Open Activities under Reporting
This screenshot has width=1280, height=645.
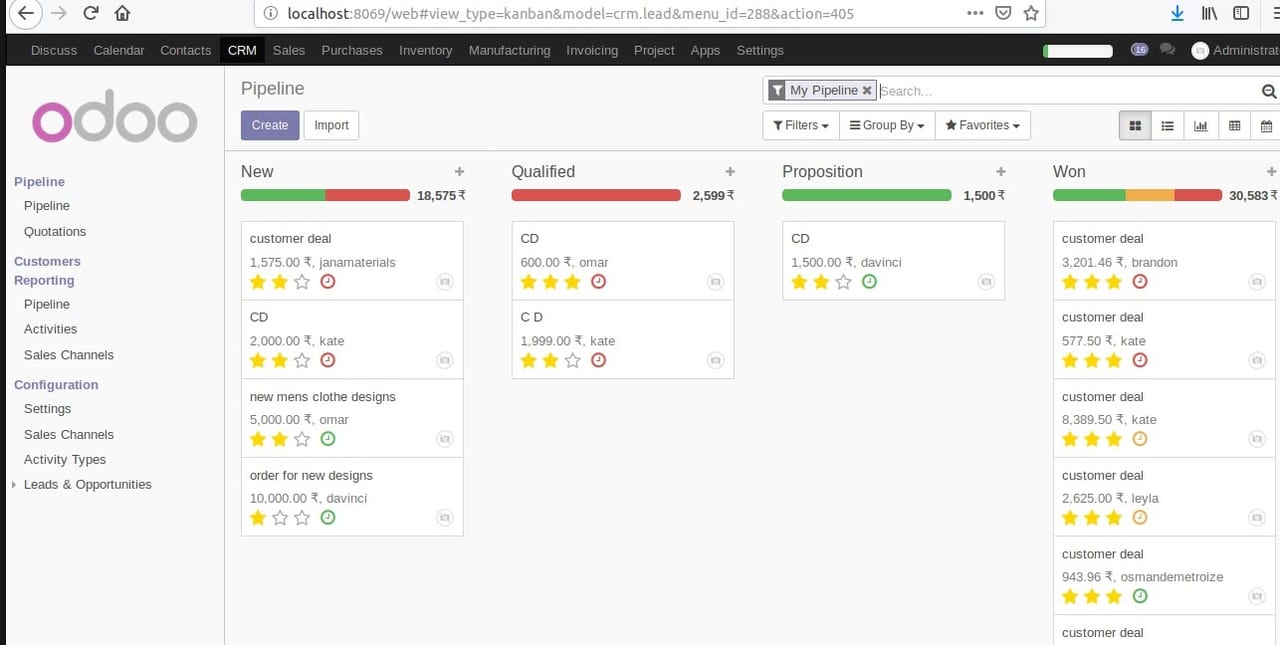pyautogui.click(x=50, y=329)
